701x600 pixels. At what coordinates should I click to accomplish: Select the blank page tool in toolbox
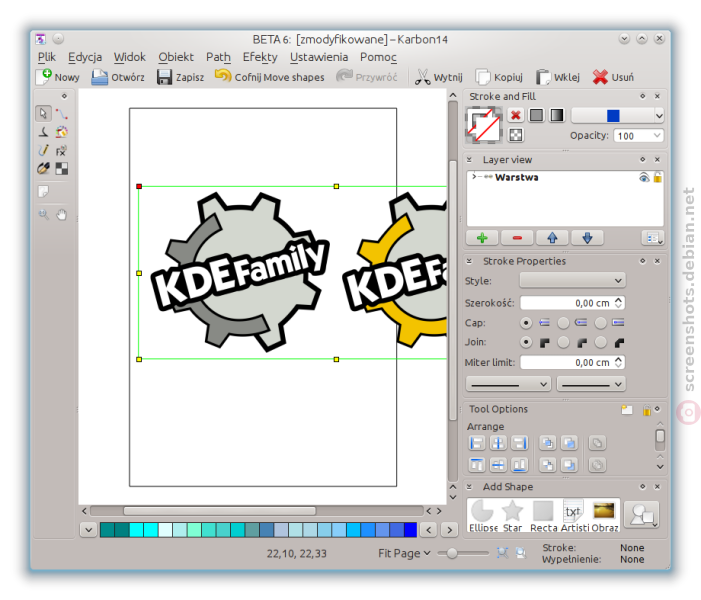pos(43,192)
